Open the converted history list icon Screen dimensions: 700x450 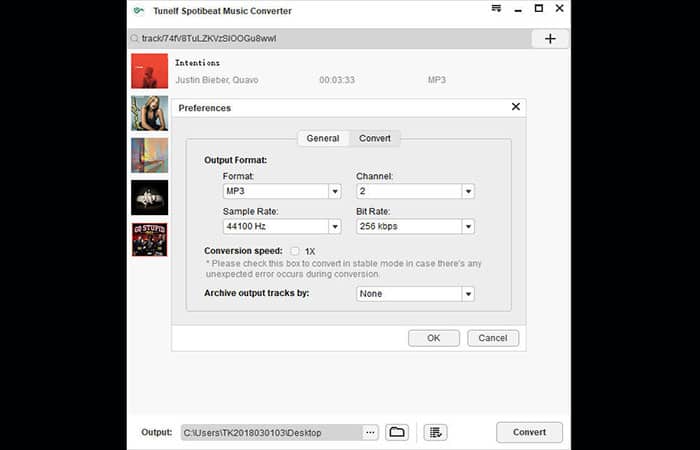point(435,432)
